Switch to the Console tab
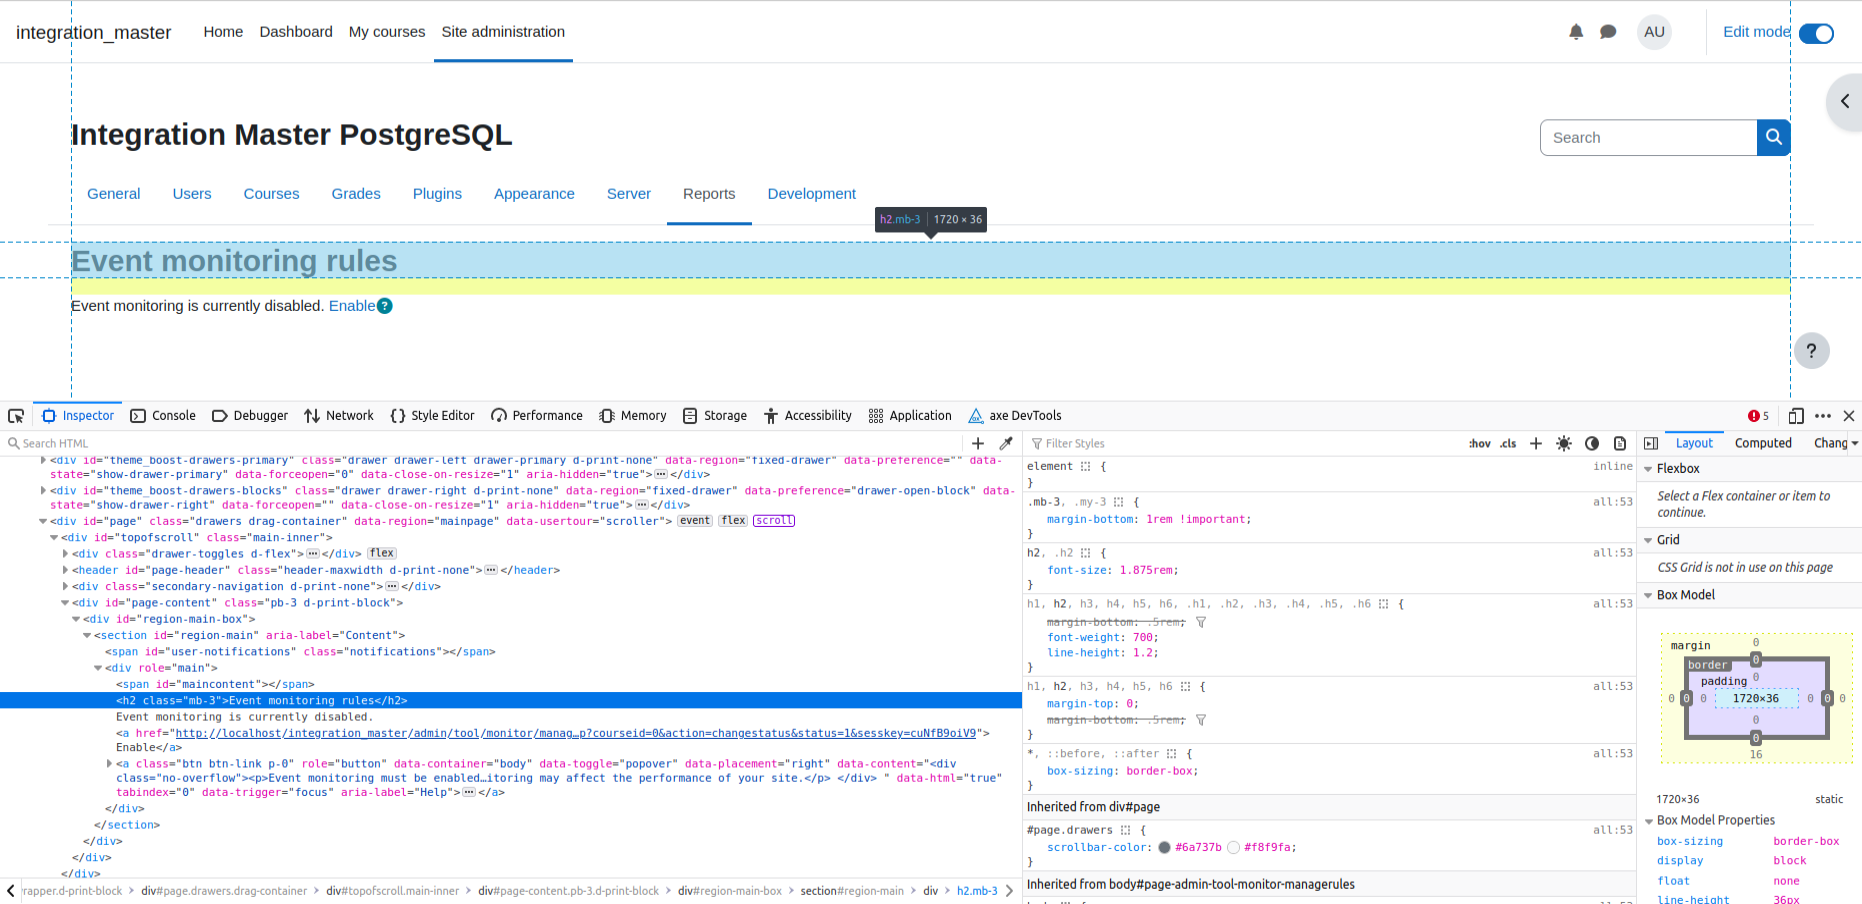The image size is (1862, 904). pyautogui.click(x=163, y=416)
